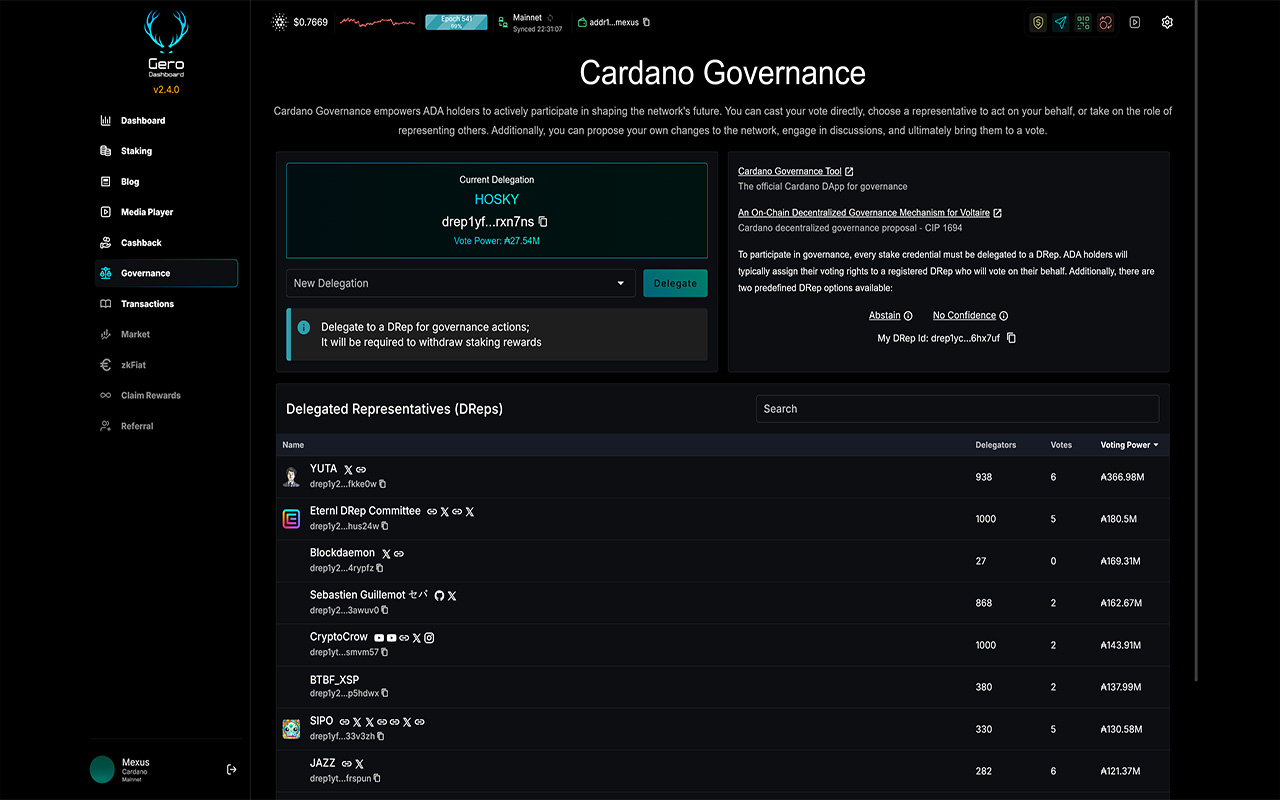Open YUTA's X profile icon
The width and height of the screenshot is (1280, 800).
click(348, 470)
